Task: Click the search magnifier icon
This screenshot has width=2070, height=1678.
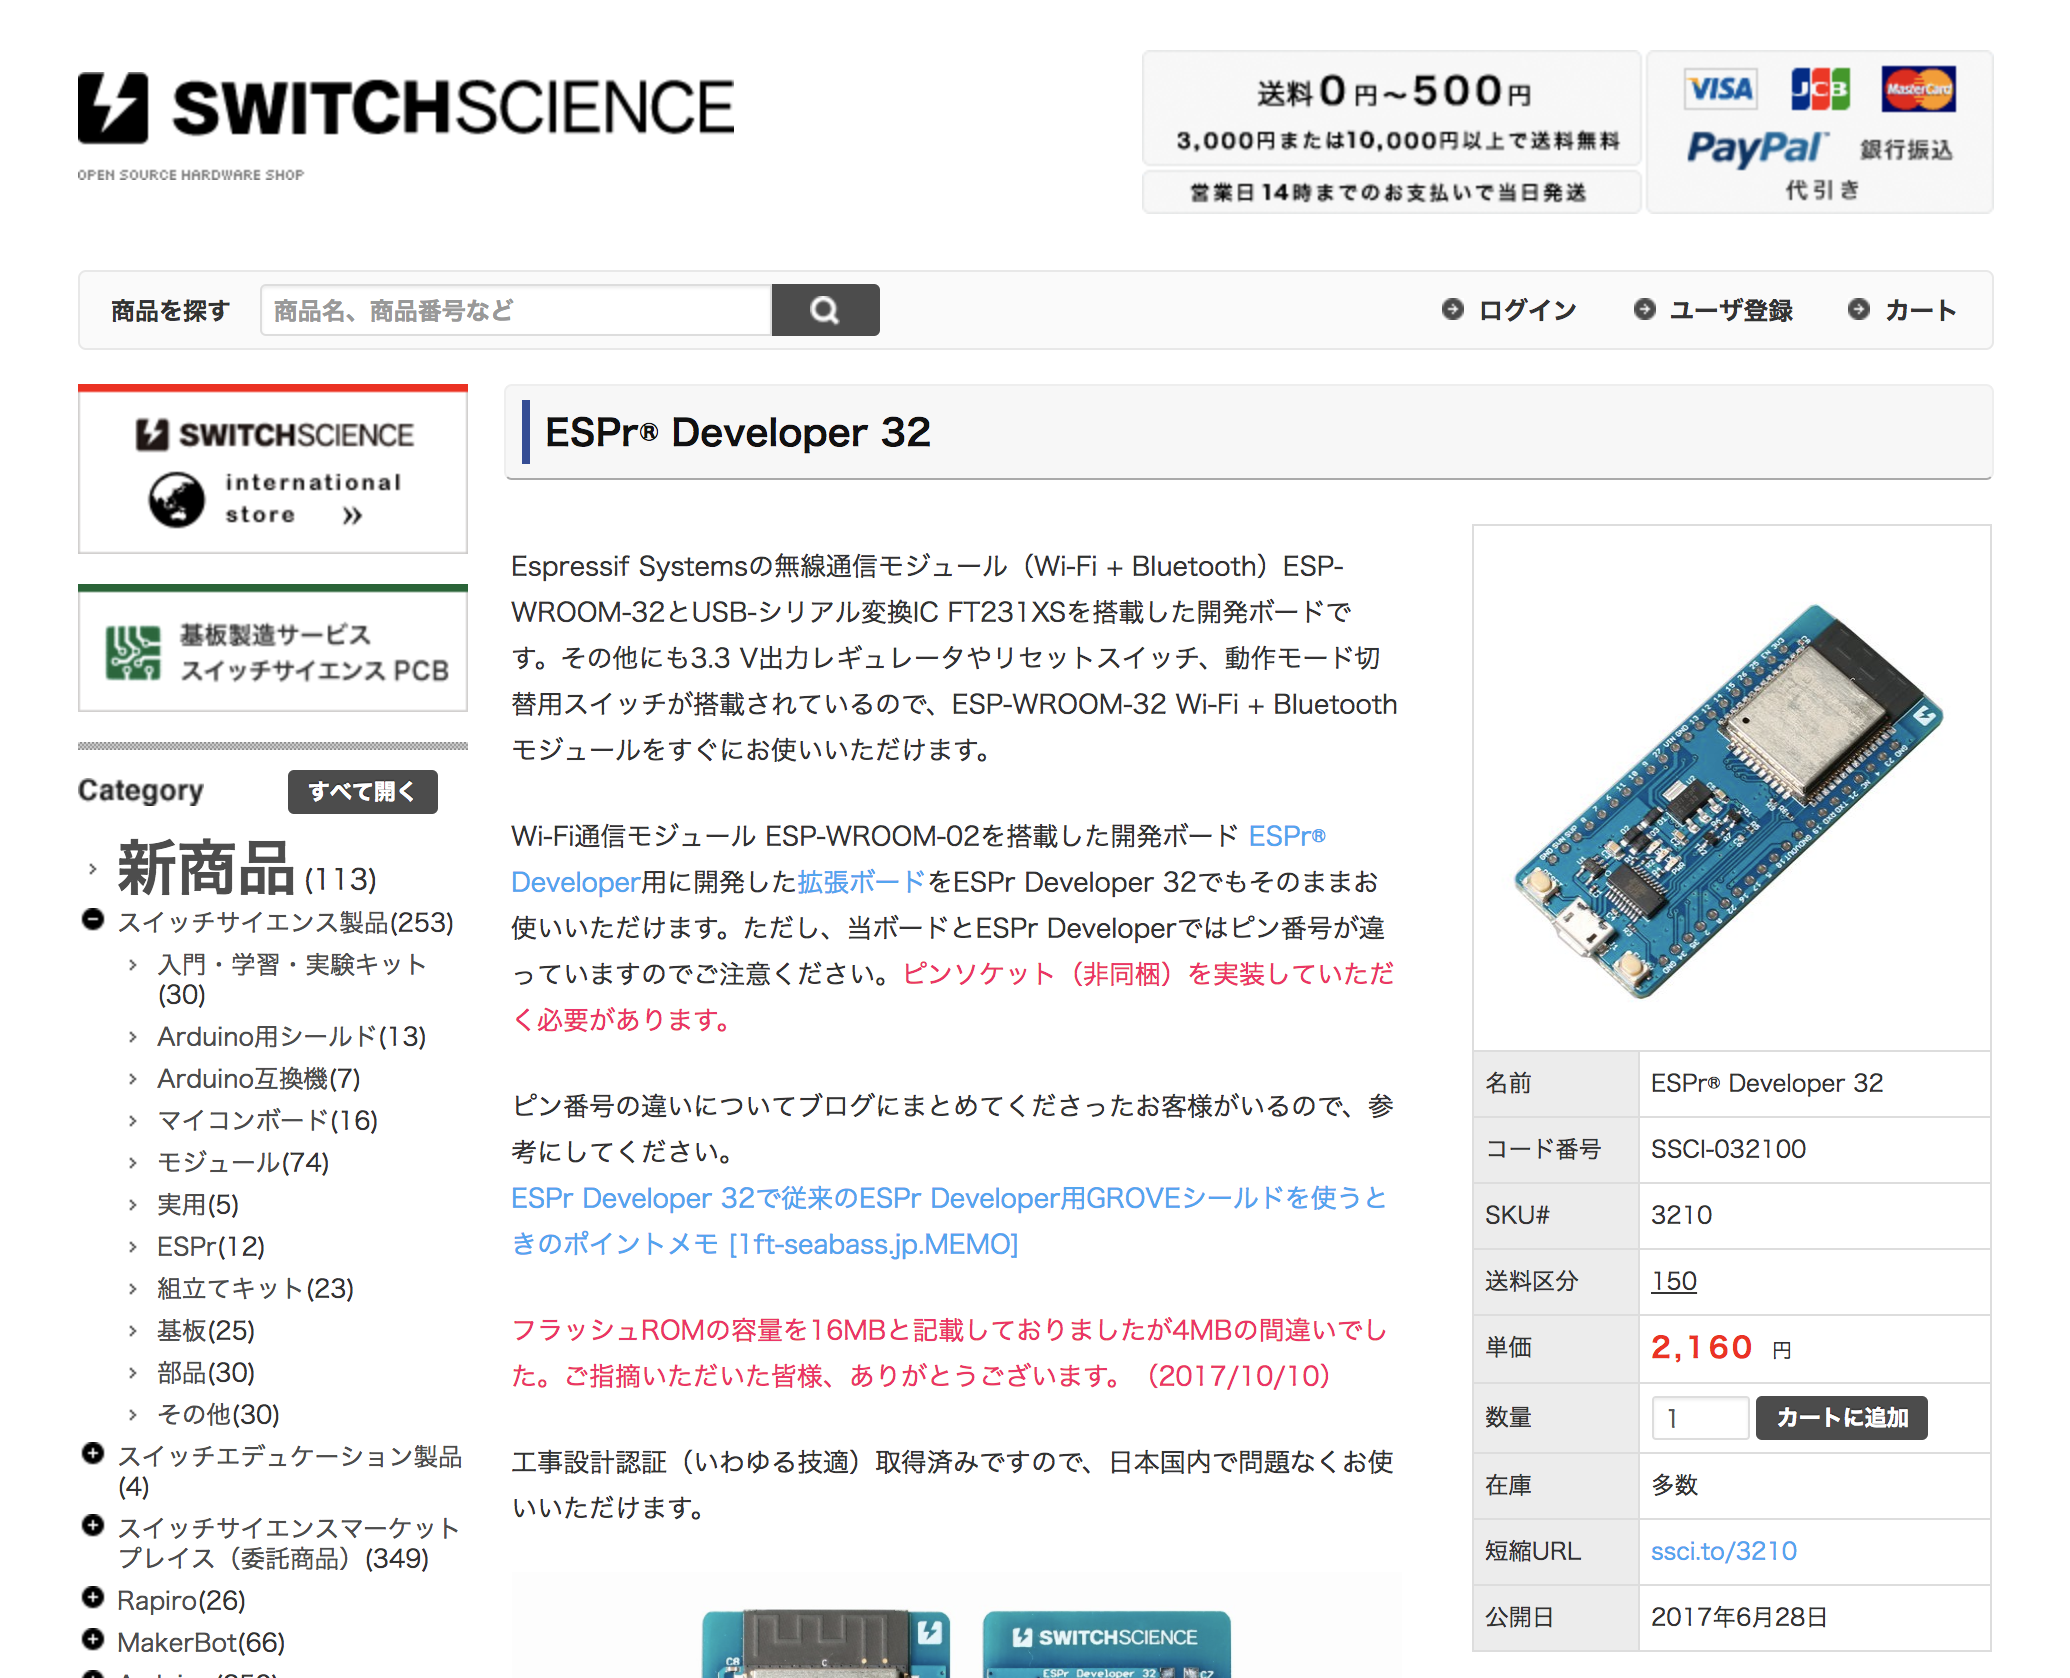Action: [x=826, y=310]
